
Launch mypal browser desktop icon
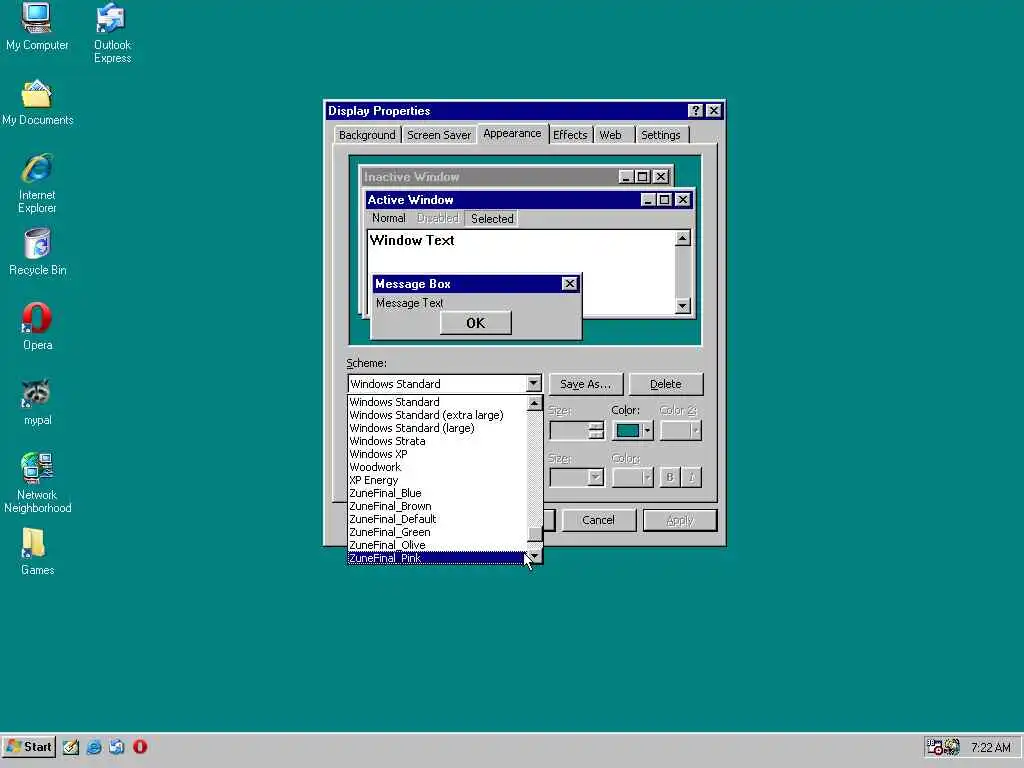coord(37,402)
